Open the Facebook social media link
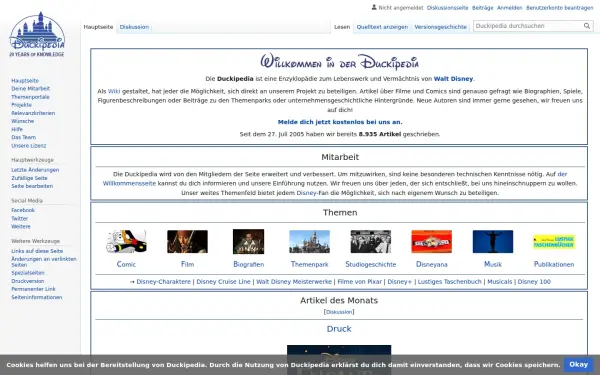The height and width of the screenshot is (375, 600). 23,210
